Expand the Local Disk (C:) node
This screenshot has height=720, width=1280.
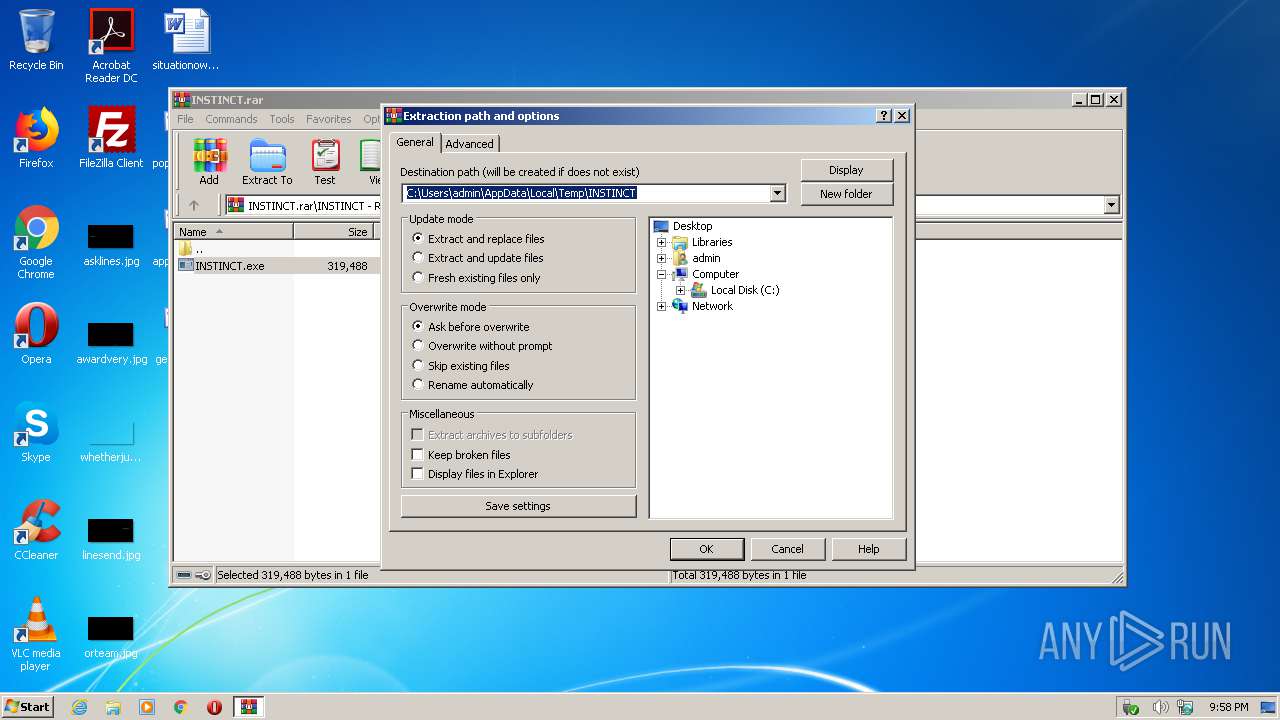tap(680, 290)
